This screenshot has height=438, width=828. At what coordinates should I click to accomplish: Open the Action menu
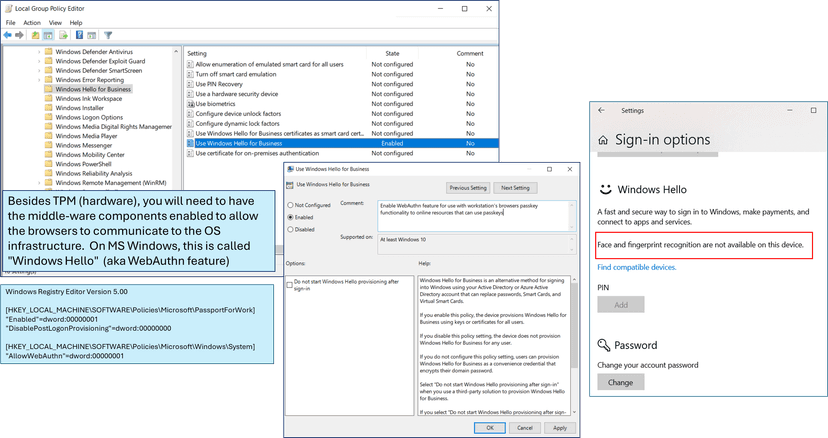point(31,20)
